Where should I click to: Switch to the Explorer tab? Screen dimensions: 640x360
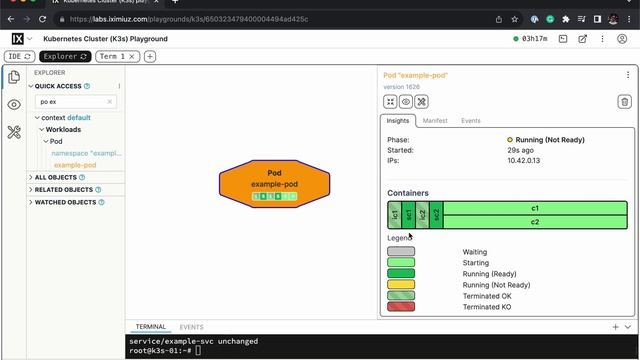pos(65,56)
